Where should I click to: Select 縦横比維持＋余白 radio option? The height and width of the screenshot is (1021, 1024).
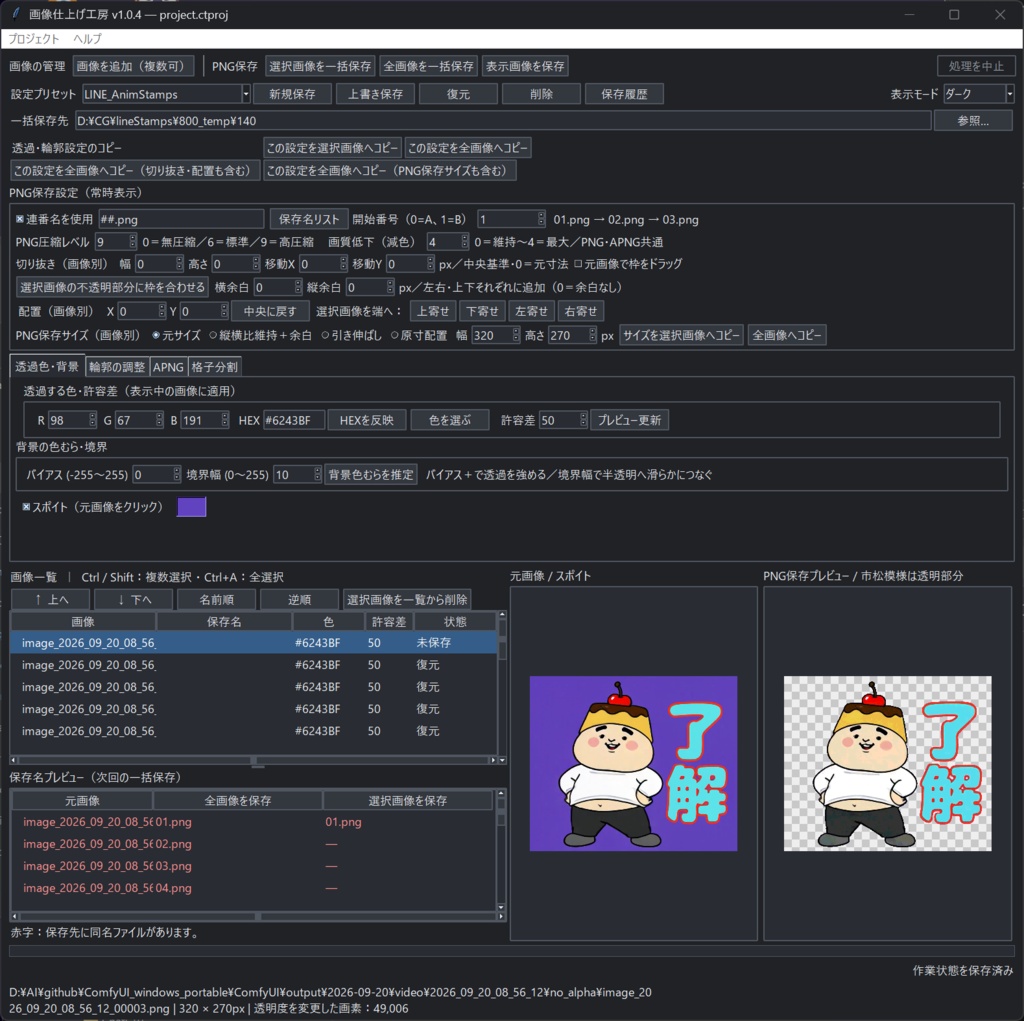point(213,335)
